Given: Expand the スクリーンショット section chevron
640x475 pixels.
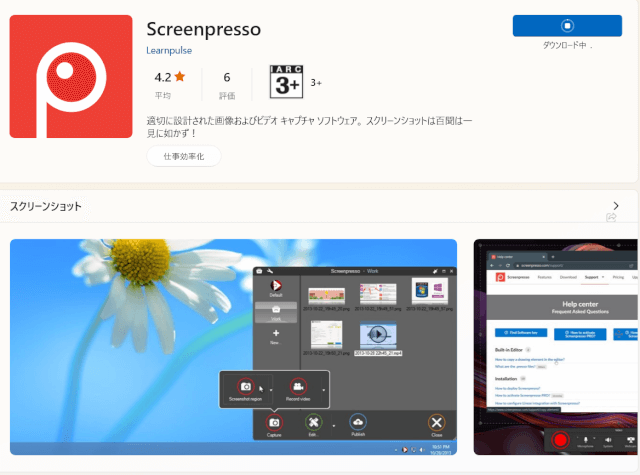Looking at the screenshot, I should pyautogui.click(x=615, y=206).
